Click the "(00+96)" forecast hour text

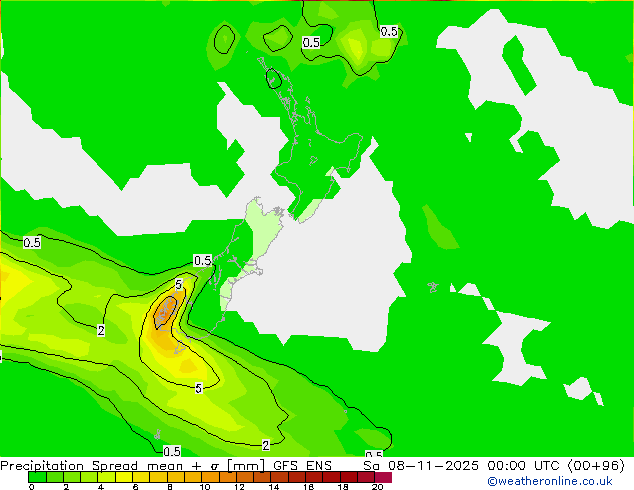point(596,465)
